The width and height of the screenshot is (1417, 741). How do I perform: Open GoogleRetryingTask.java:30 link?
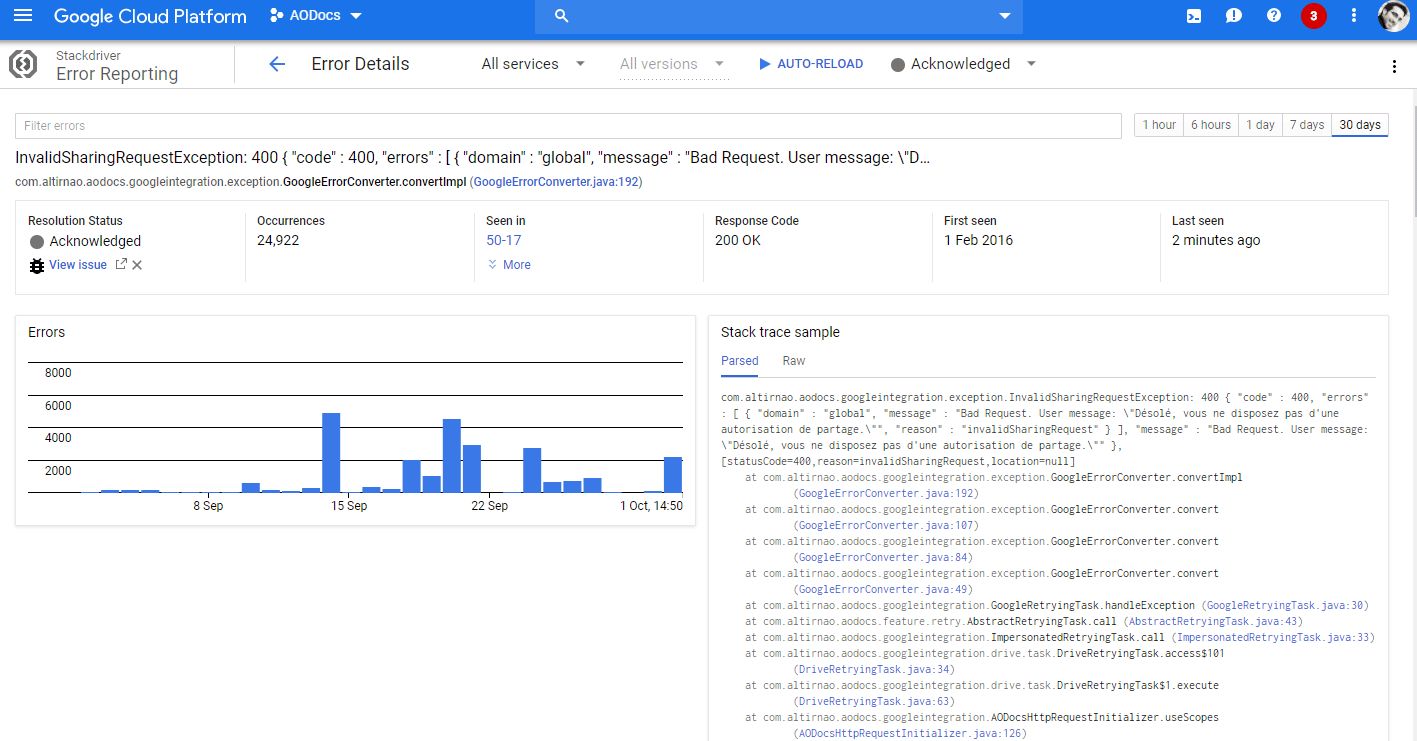[1285, 606]
